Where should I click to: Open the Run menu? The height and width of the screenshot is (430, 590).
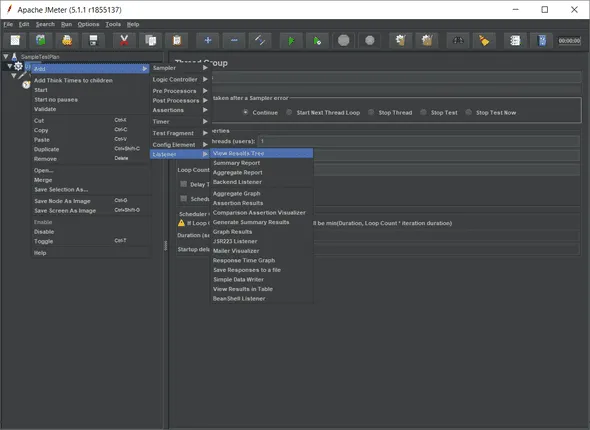point(66,24)
